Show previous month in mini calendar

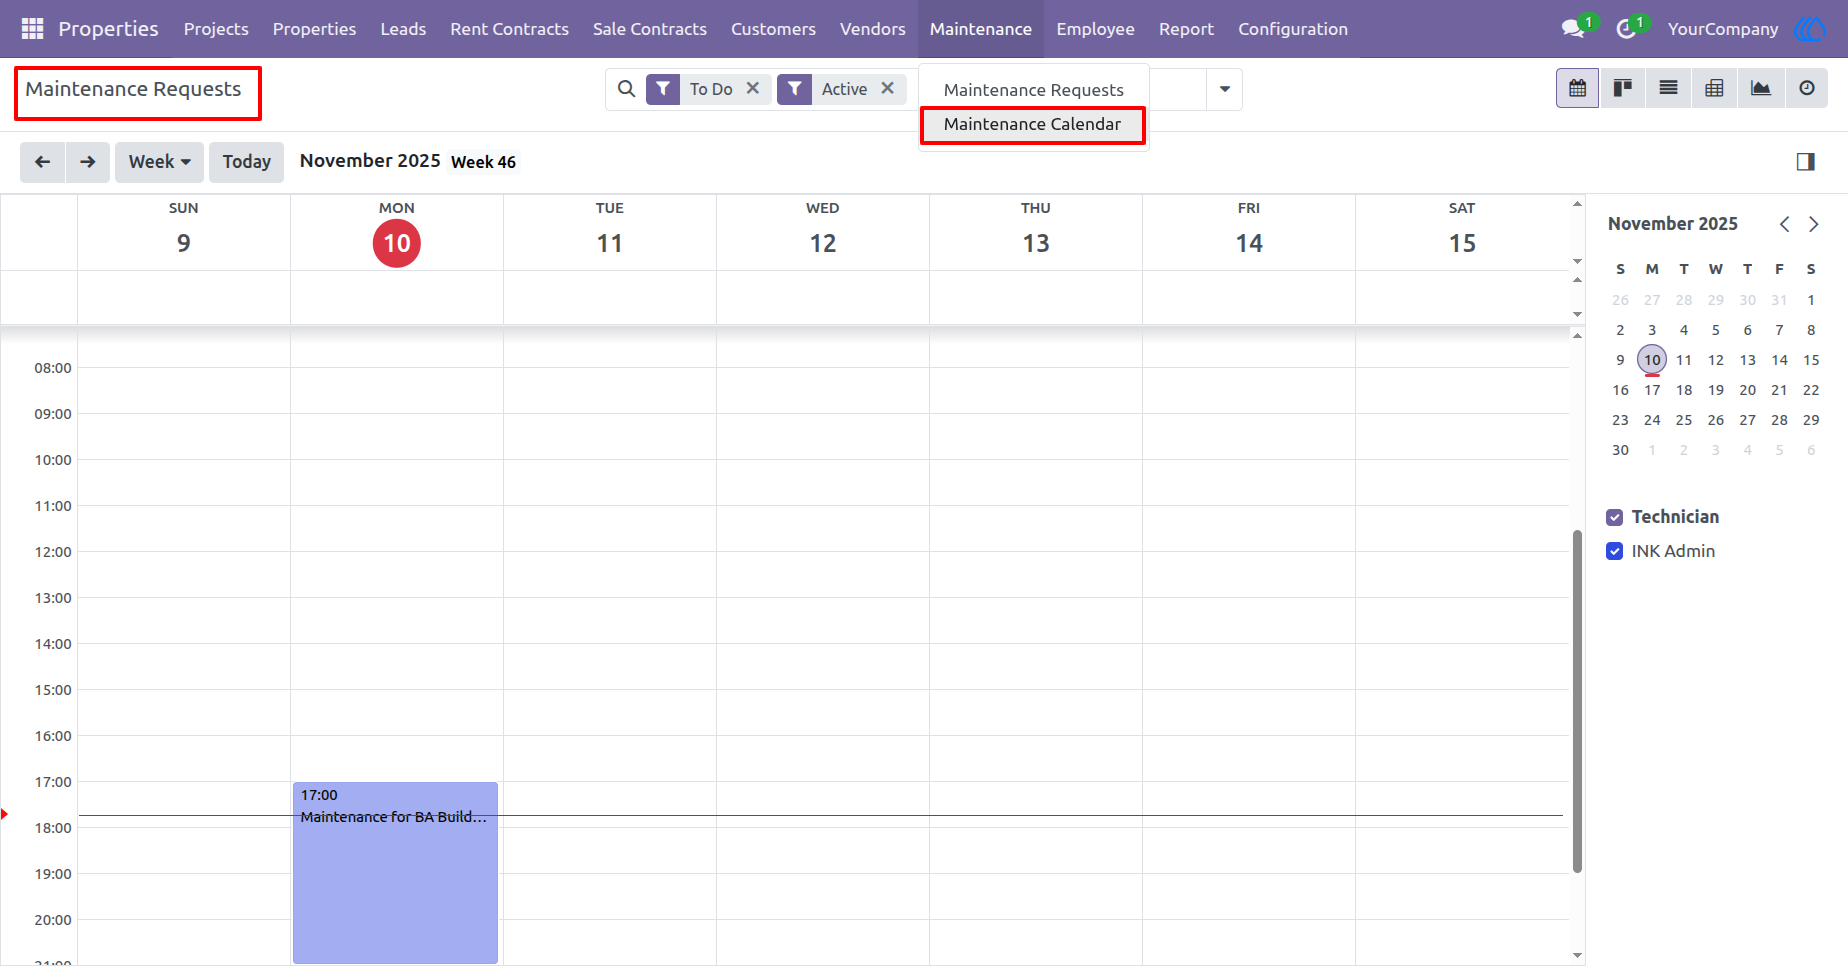[1784, 224]
